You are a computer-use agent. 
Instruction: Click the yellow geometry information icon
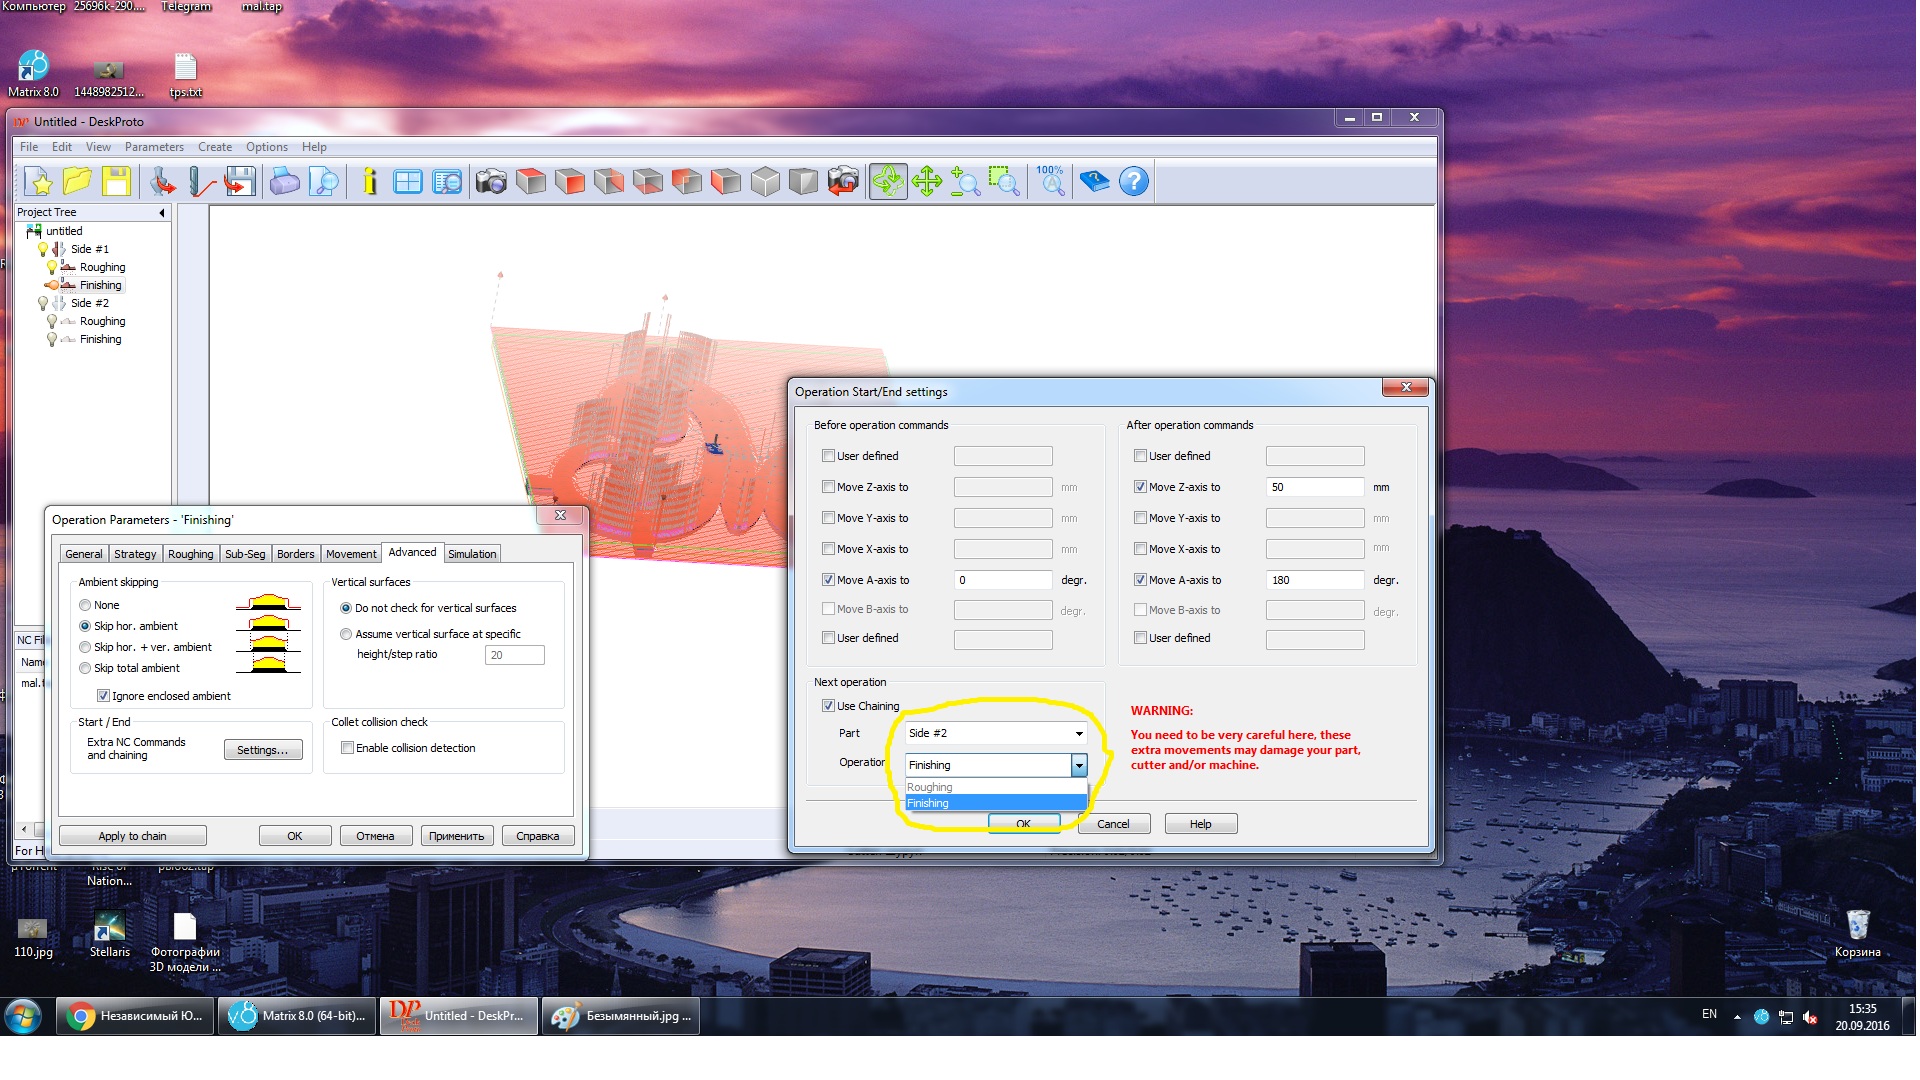tap(369, 182)
